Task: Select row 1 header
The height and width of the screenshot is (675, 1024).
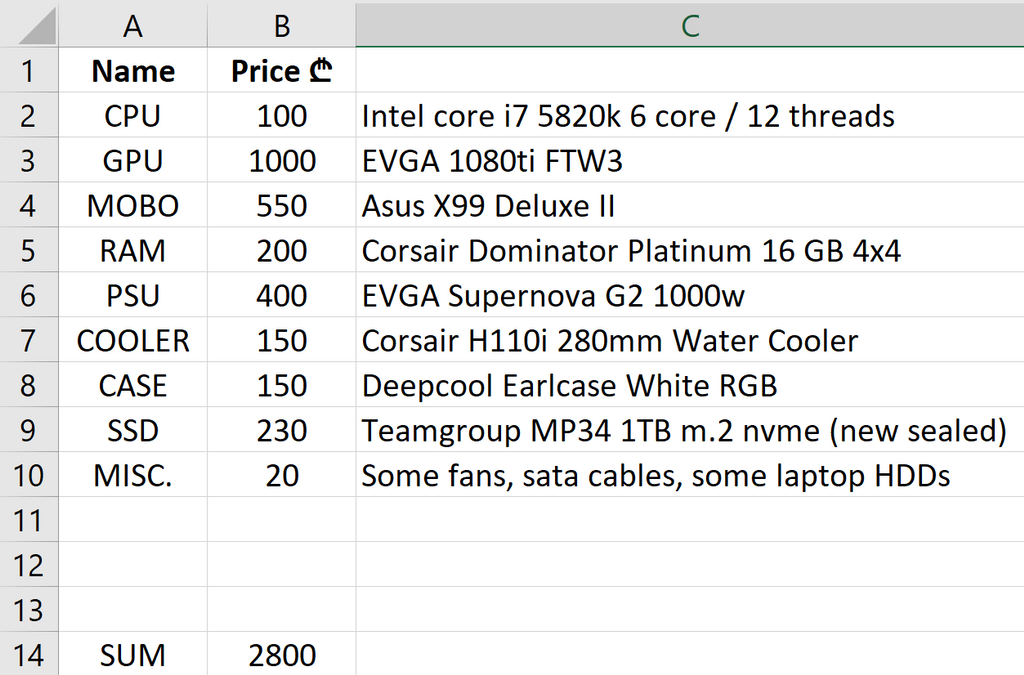Action: pos(28,71)
